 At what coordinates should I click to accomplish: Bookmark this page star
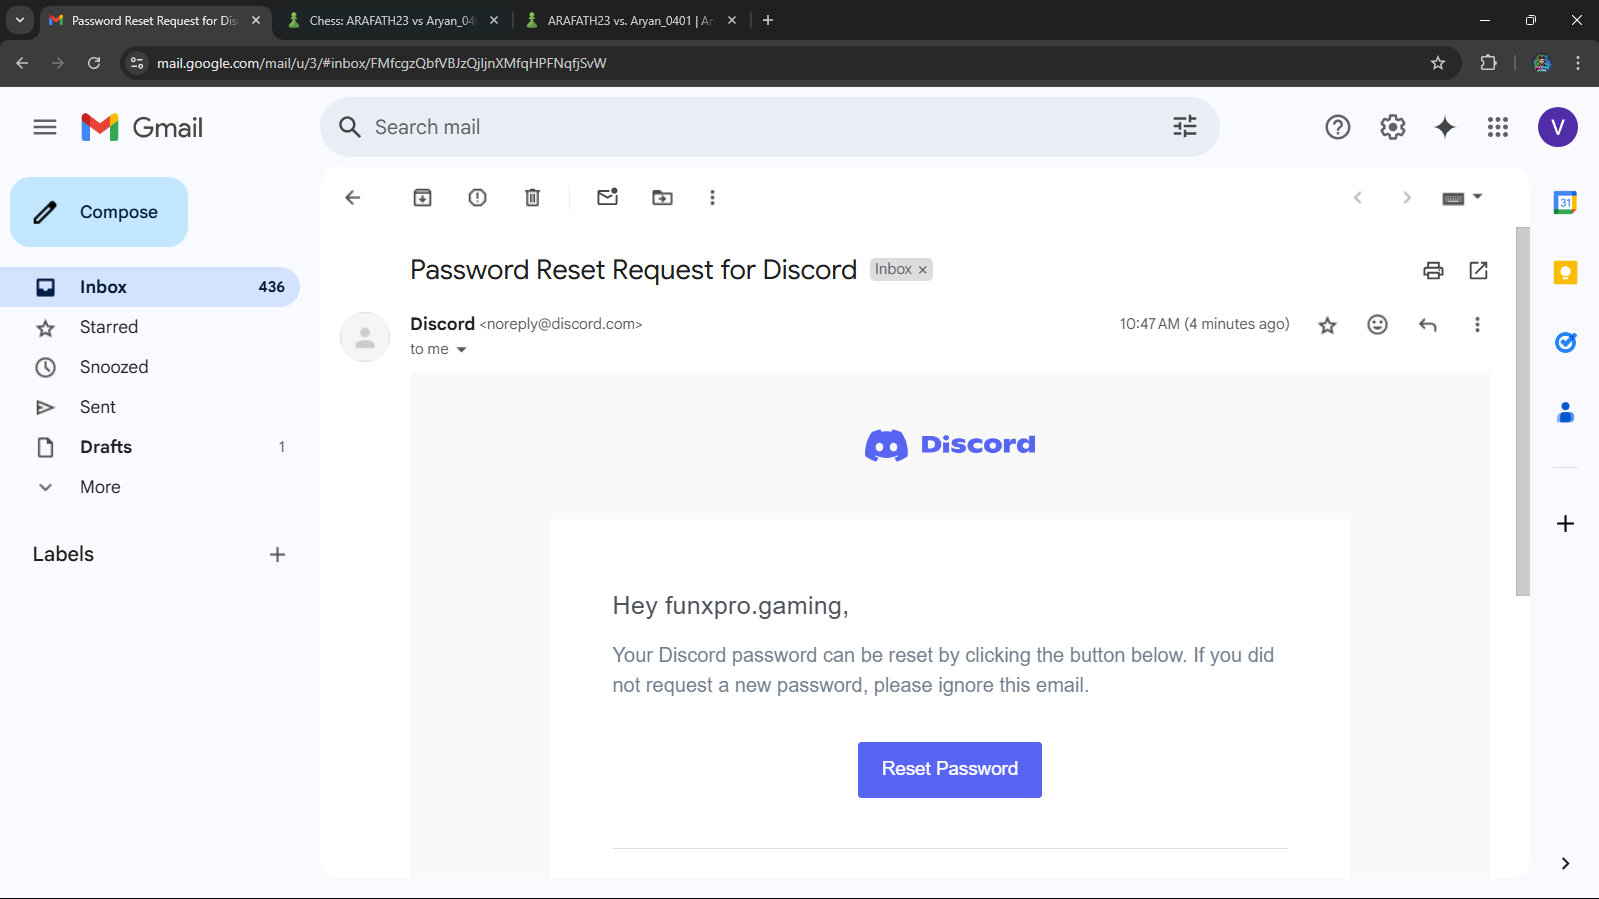pos(1438,63)
